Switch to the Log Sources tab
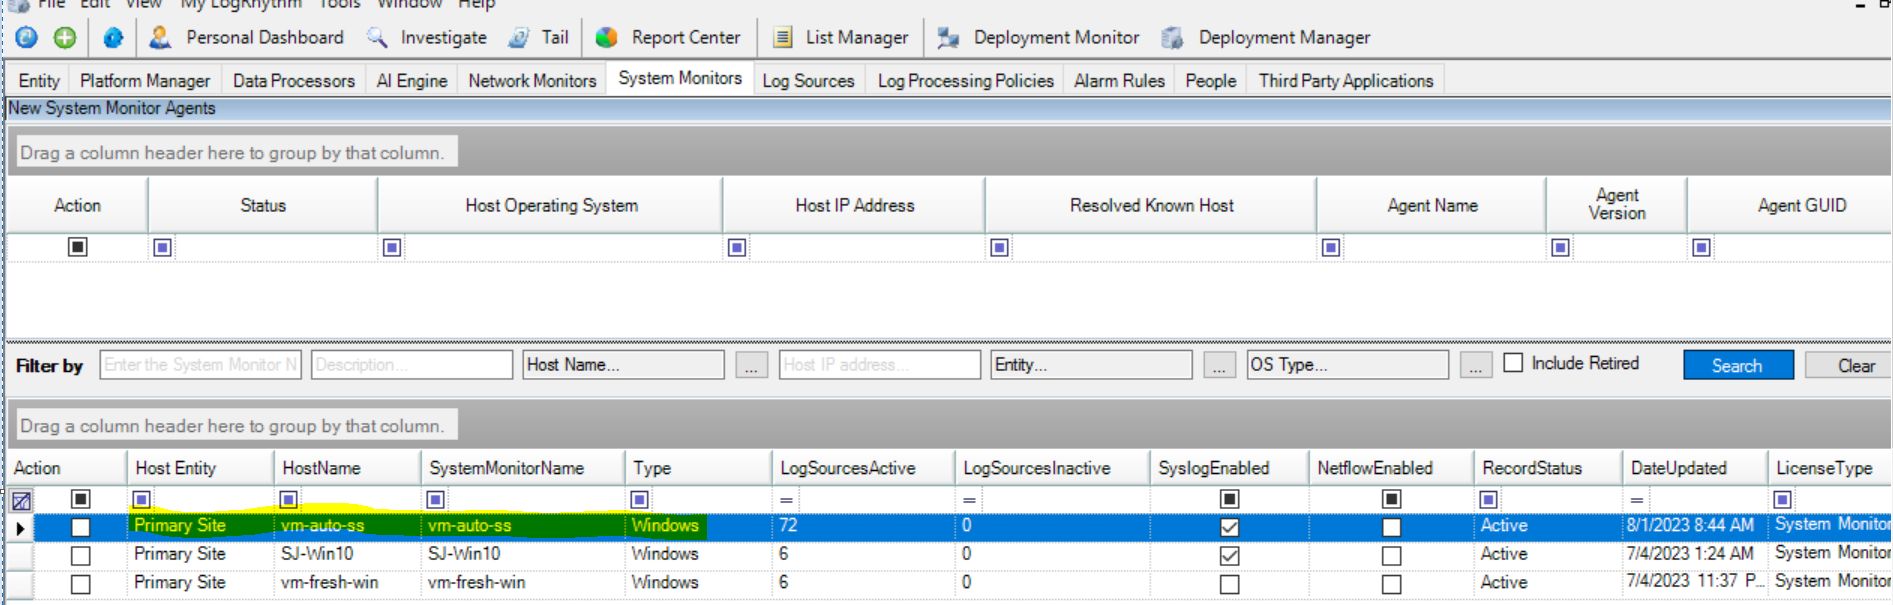Screen dimensions: 1893x605 tap(808, 81)
